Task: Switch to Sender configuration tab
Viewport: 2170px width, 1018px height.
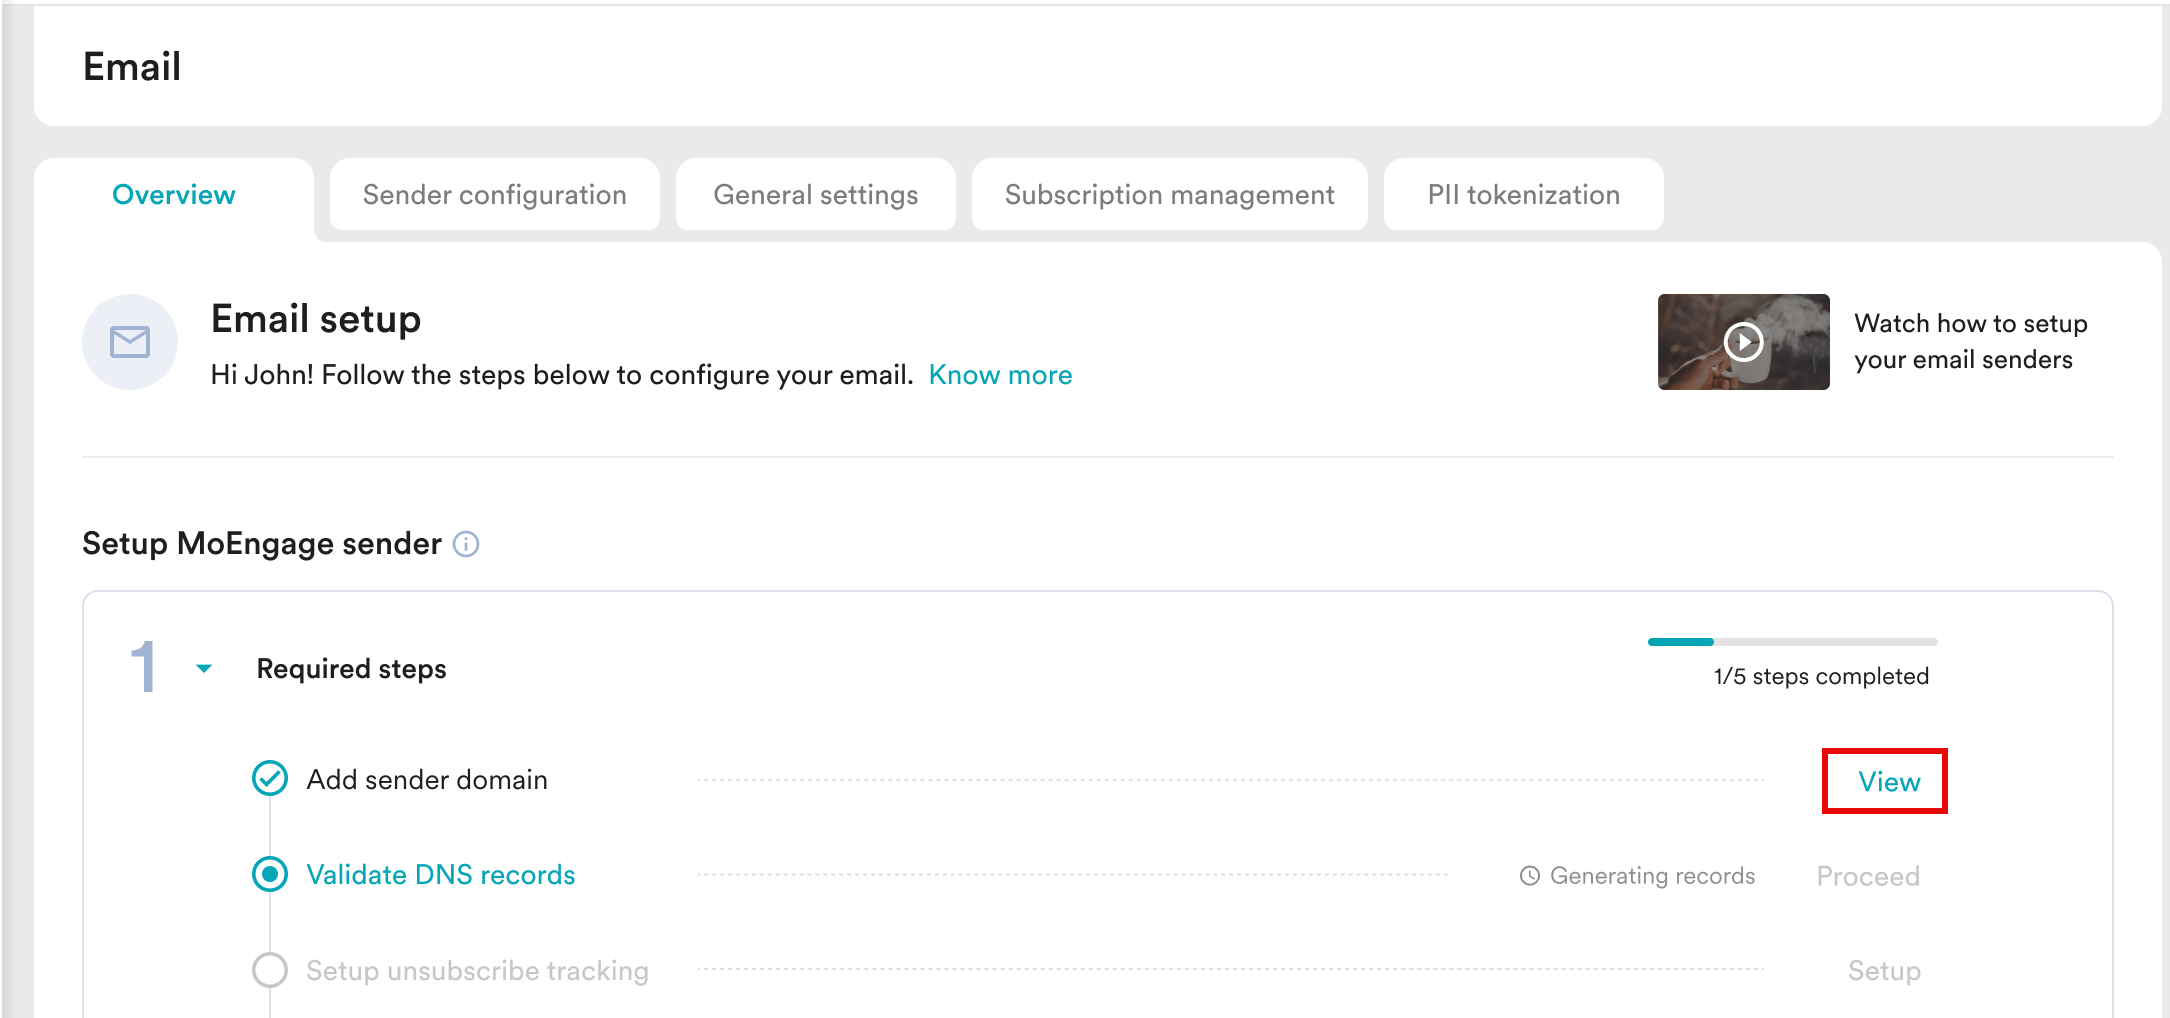Action: coord(494,195)
